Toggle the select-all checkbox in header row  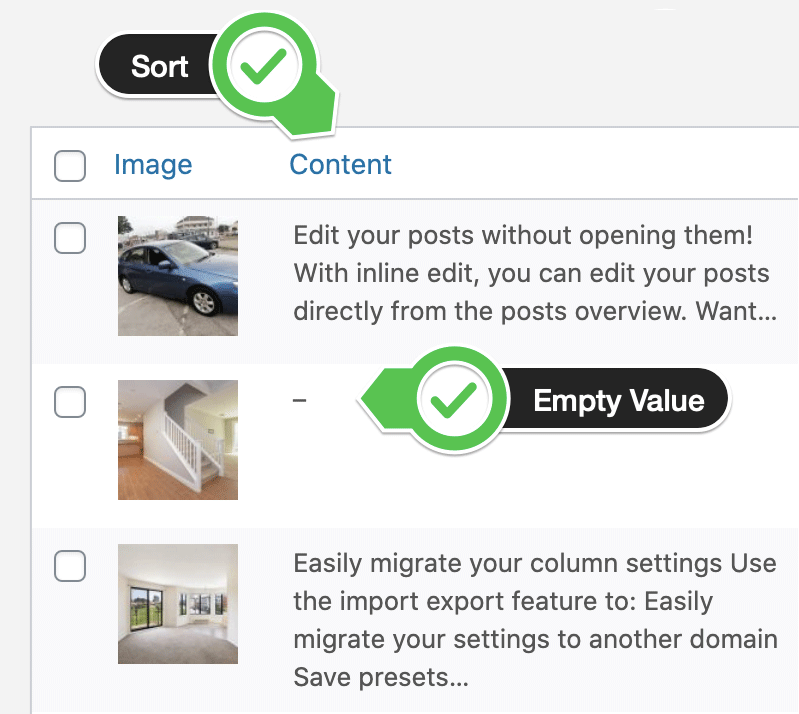click(x=70, y=166)
